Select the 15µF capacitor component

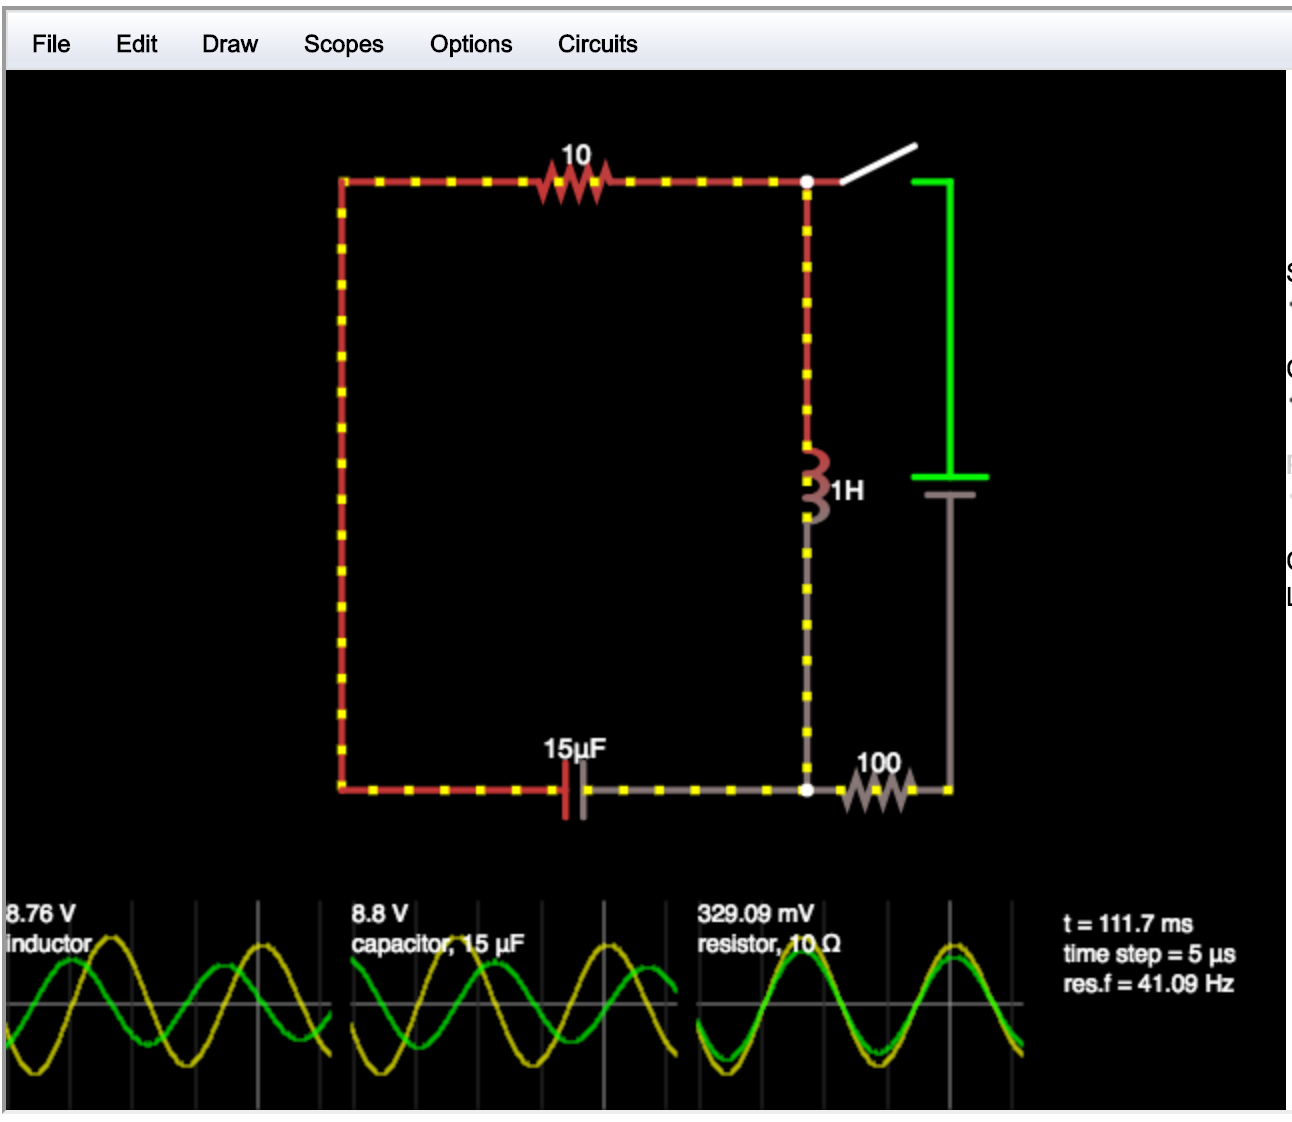click(575, 789)
